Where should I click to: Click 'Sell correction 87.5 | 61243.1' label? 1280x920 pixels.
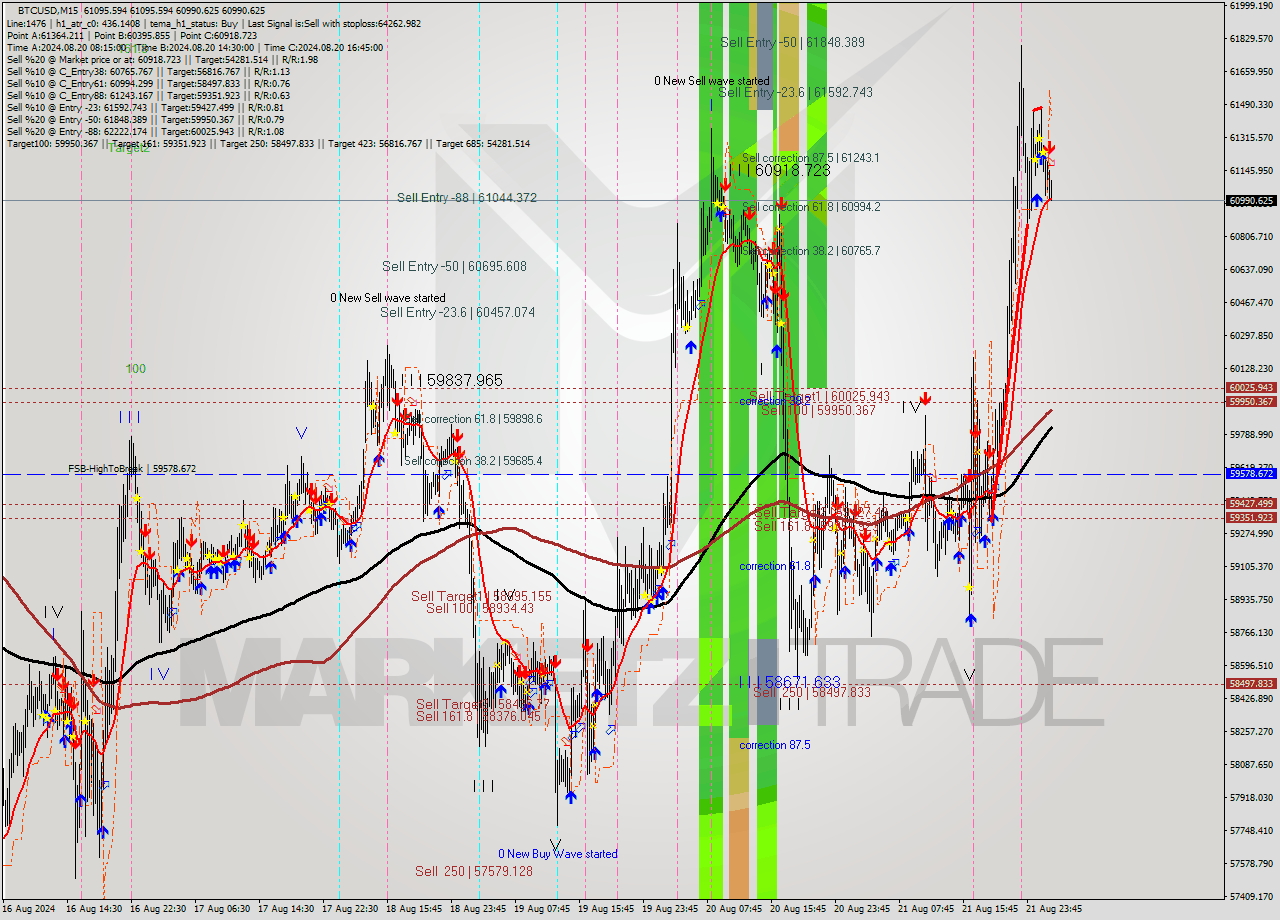(x=811, y=158)
